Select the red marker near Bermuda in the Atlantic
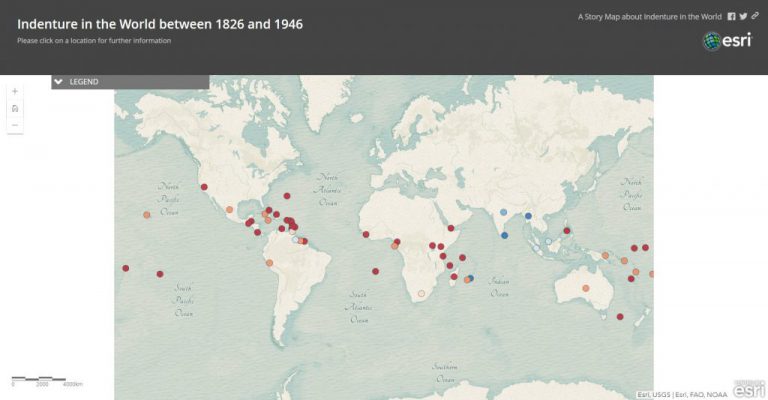Viewport: 768px width, 400px height. [x=287, y=196]
